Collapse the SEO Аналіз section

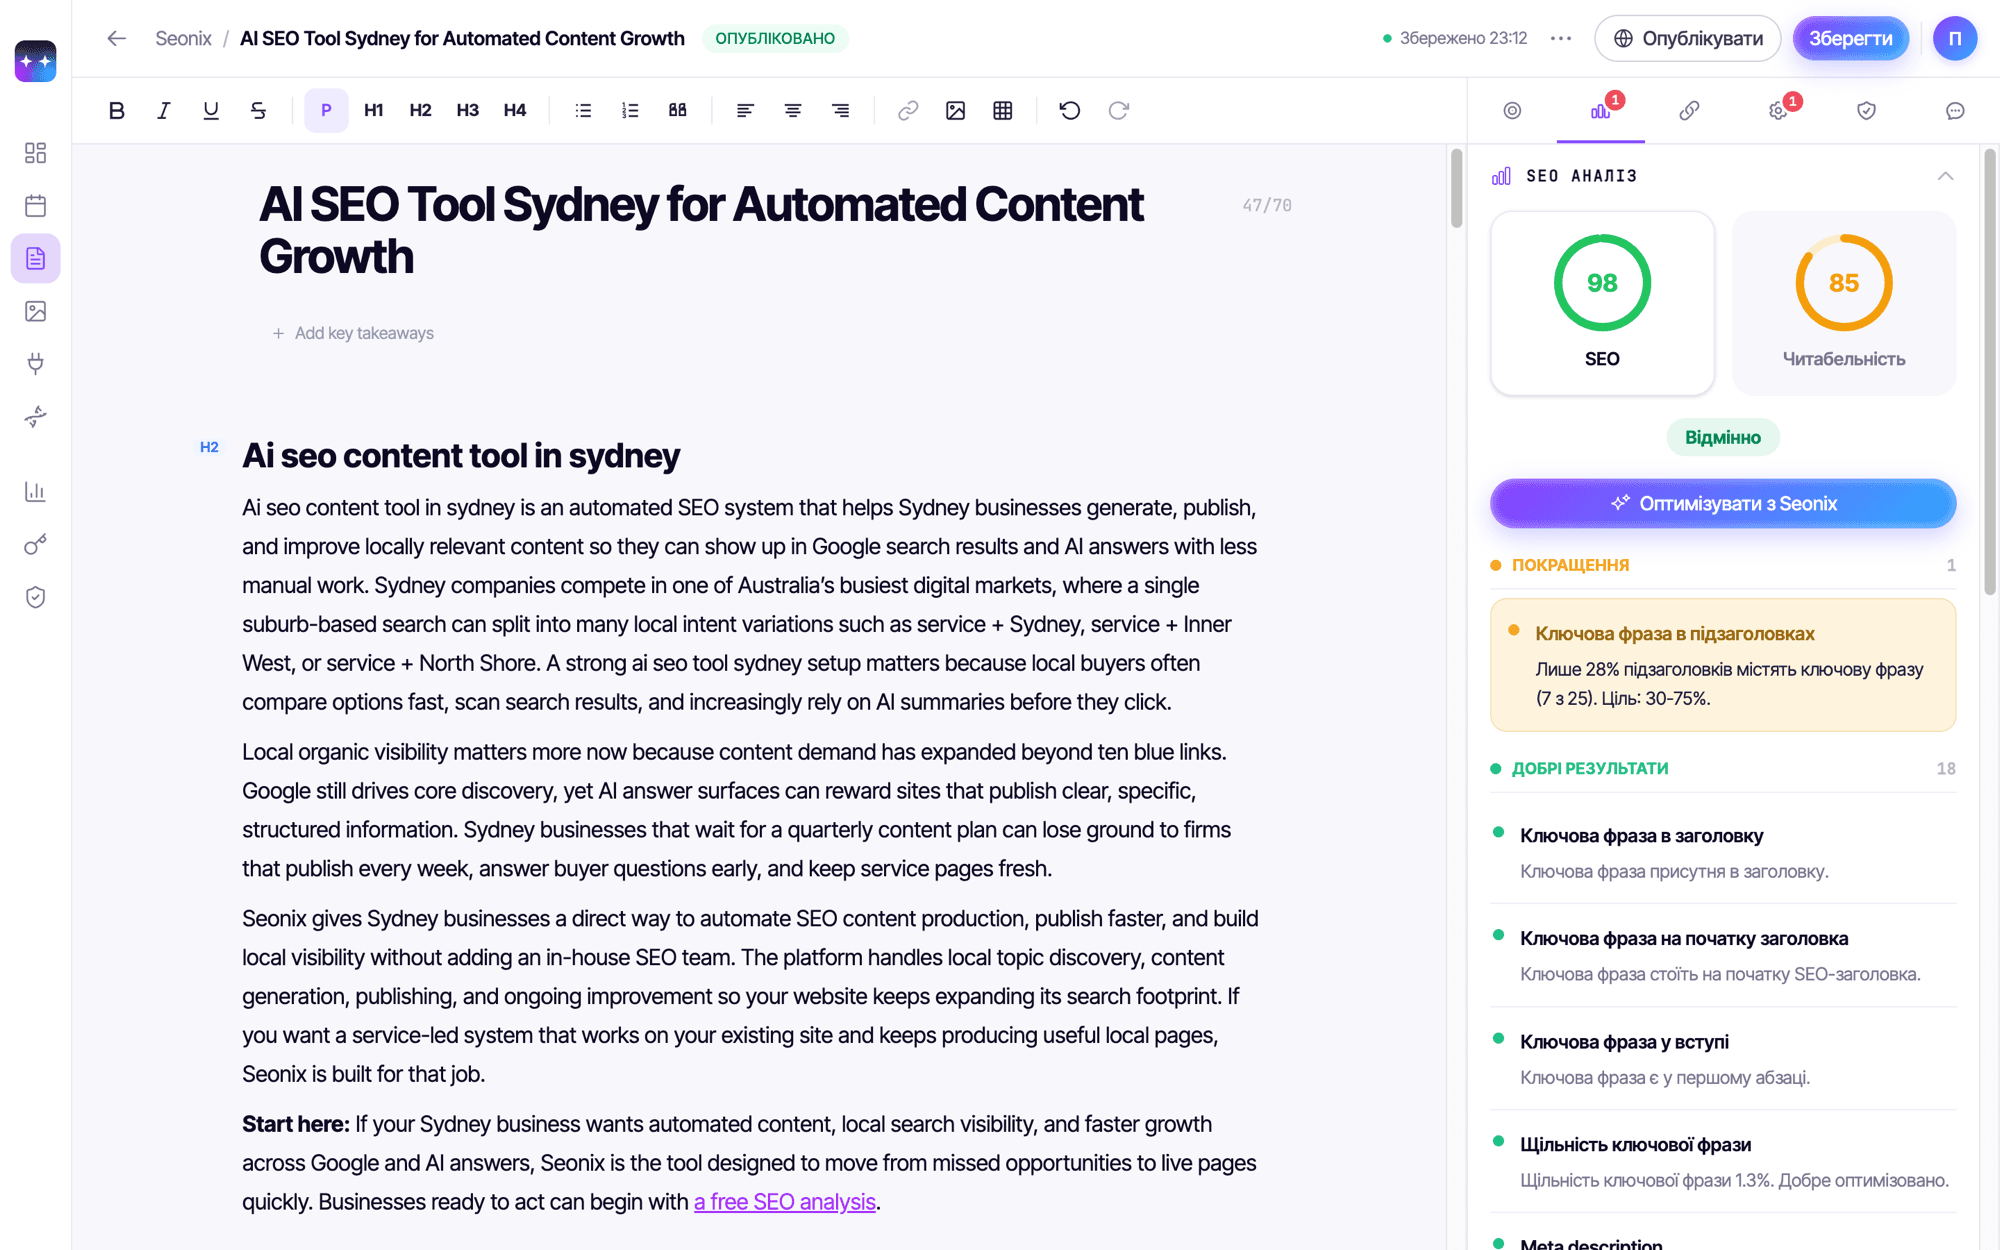(x=1945, y=176)
